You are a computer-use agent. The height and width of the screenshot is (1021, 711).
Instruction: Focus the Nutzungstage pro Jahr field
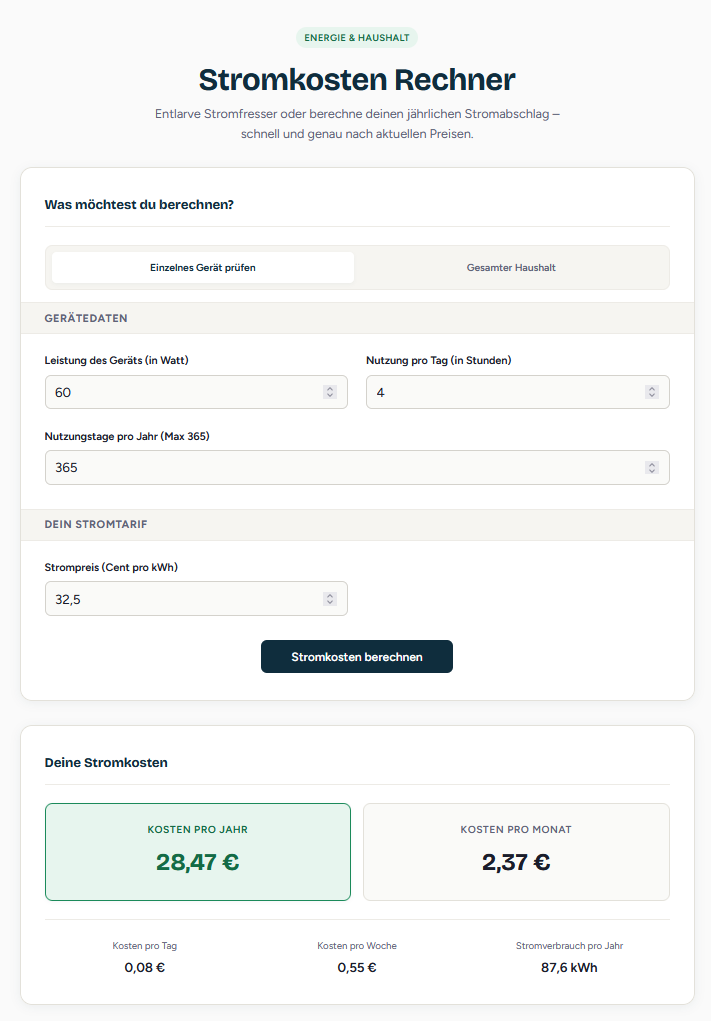340,468
